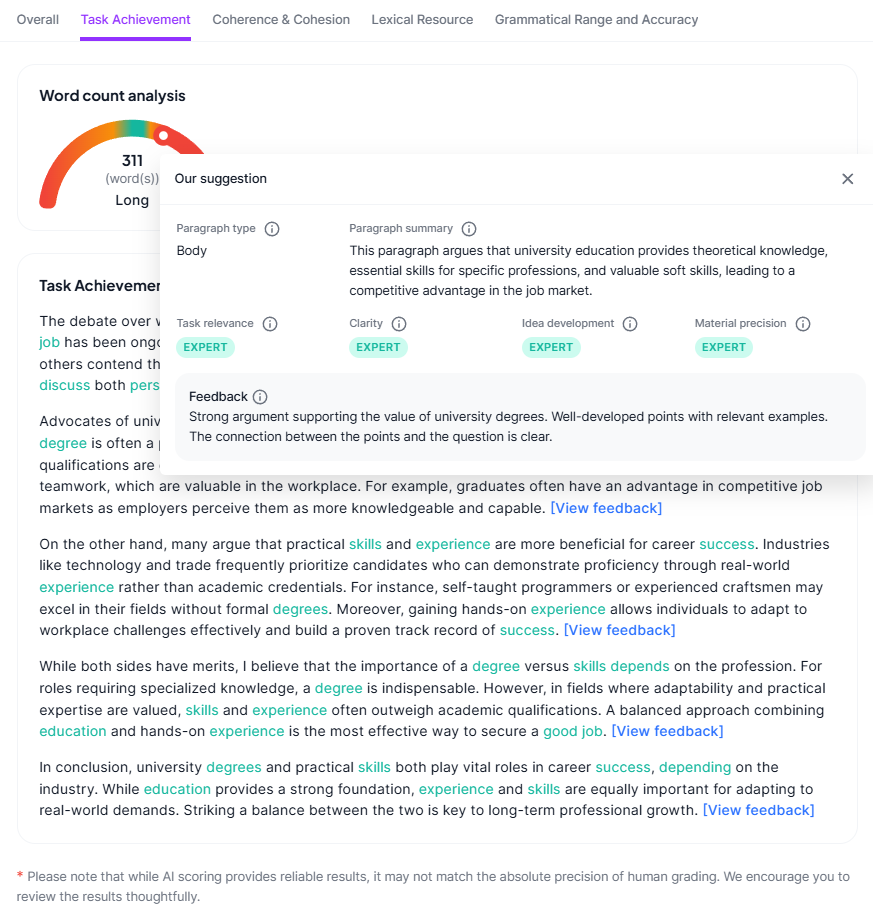The width and height of the screenshot is (873, 909).
Task: Click the word count gauge marker
Action: click(x=162, y=135)
